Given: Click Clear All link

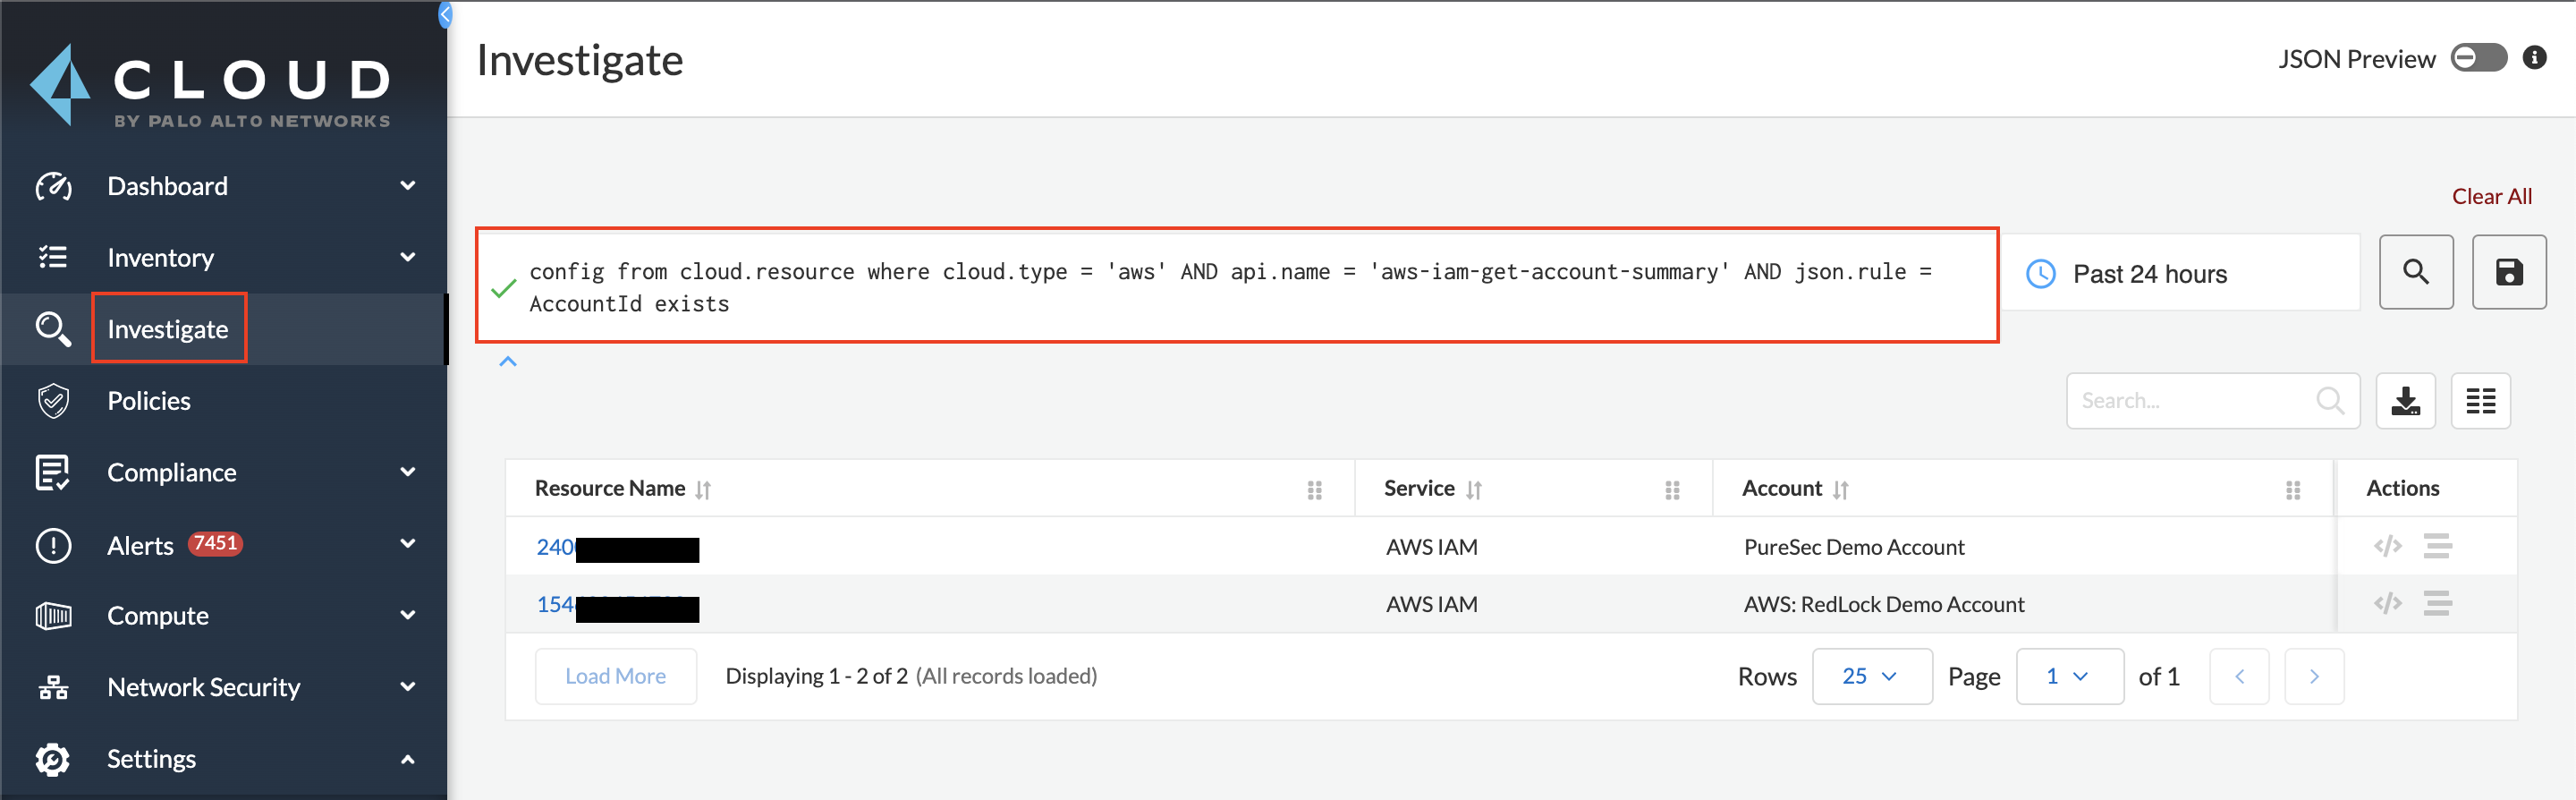Looking at the screenshot, I should coord(2491,197).
